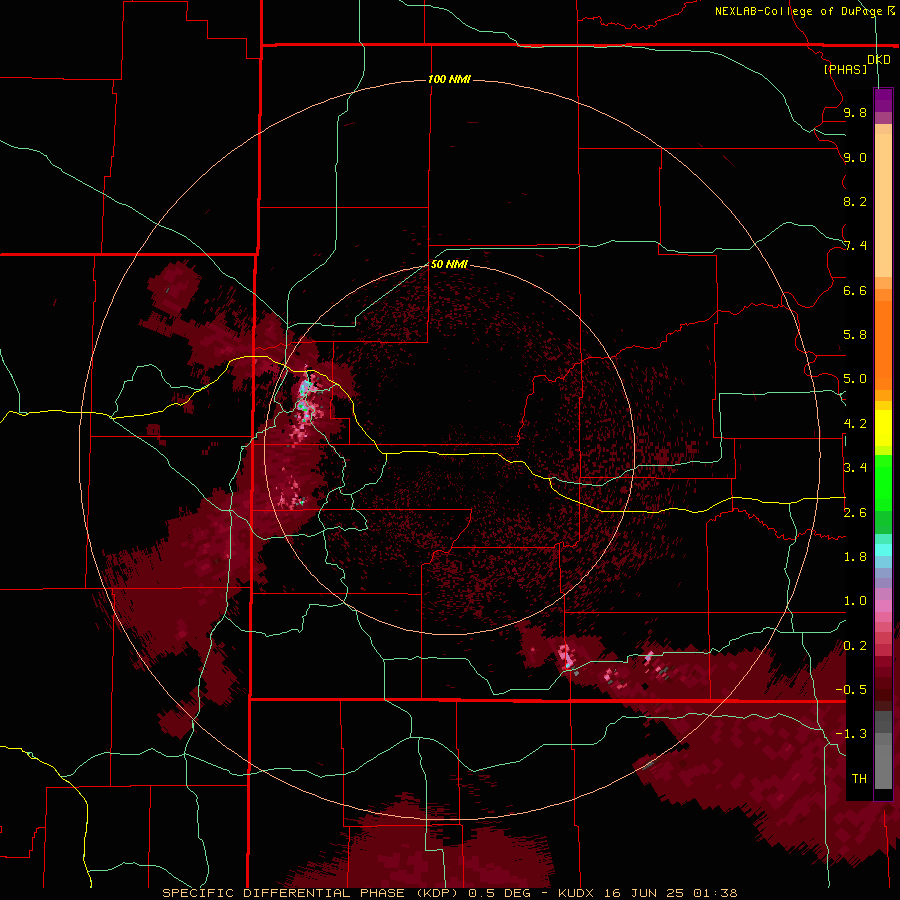The height and width of the screenshot is (900, 900).
Task: Click the 5.8 scale value
Action: (x=855, y=335)
